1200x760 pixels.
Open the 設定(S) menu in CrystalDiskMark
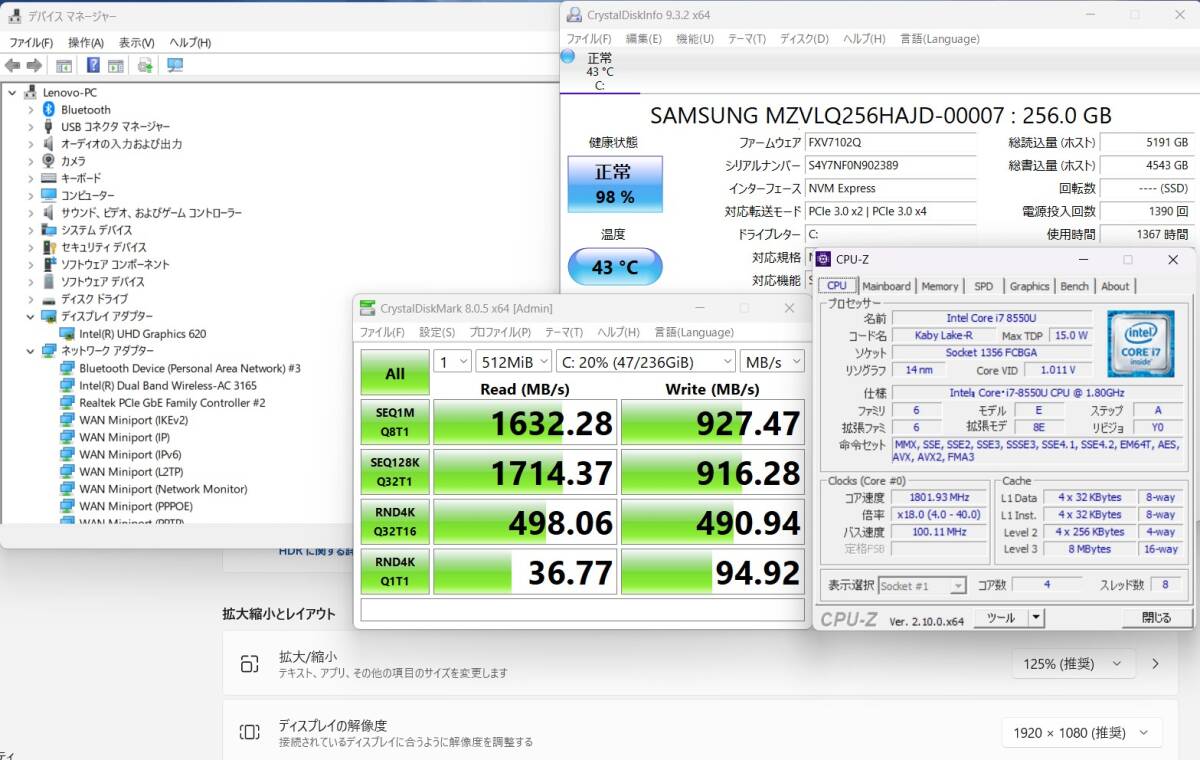pos(437,332)
